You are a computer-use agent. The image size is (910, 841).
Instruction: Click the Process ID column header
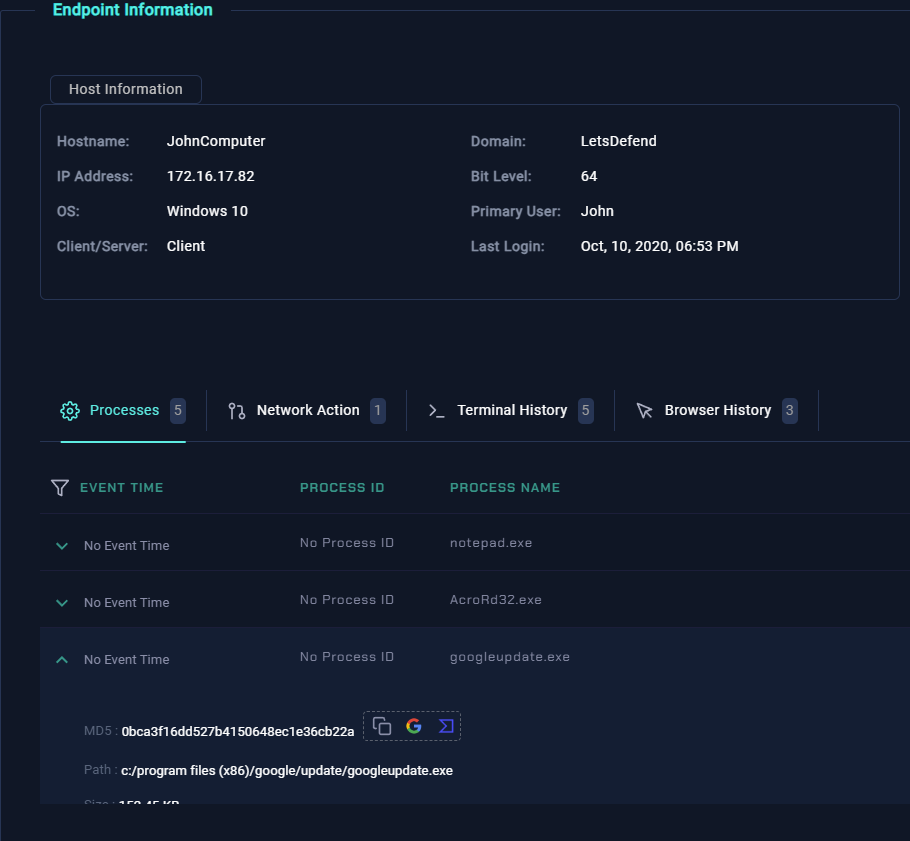pos(342,488)
